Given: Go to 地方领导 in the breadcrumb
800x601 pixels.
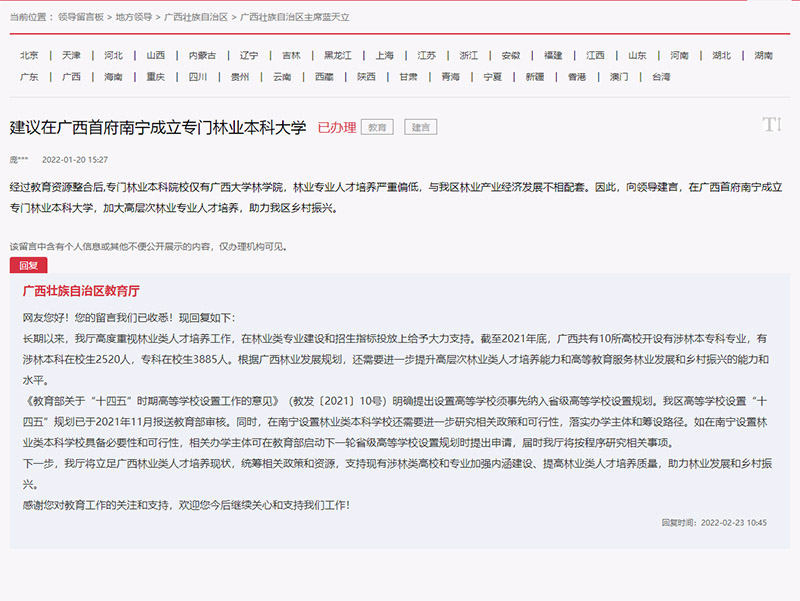Looking at the screenshot, I should (135, 18).
